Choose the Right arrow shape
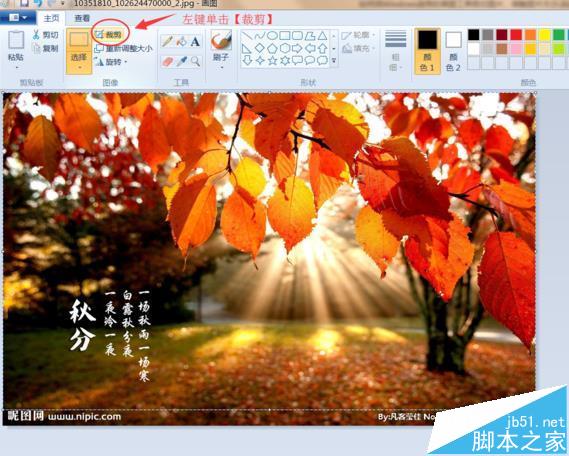 [x=297, y=48]
